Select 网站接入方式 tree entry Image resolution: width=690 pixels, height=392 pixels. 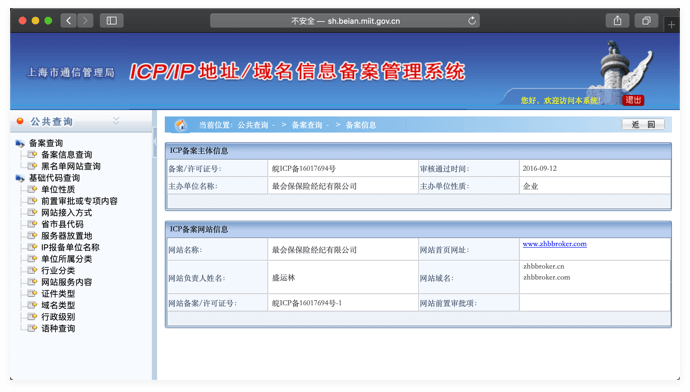pos(66,212)
